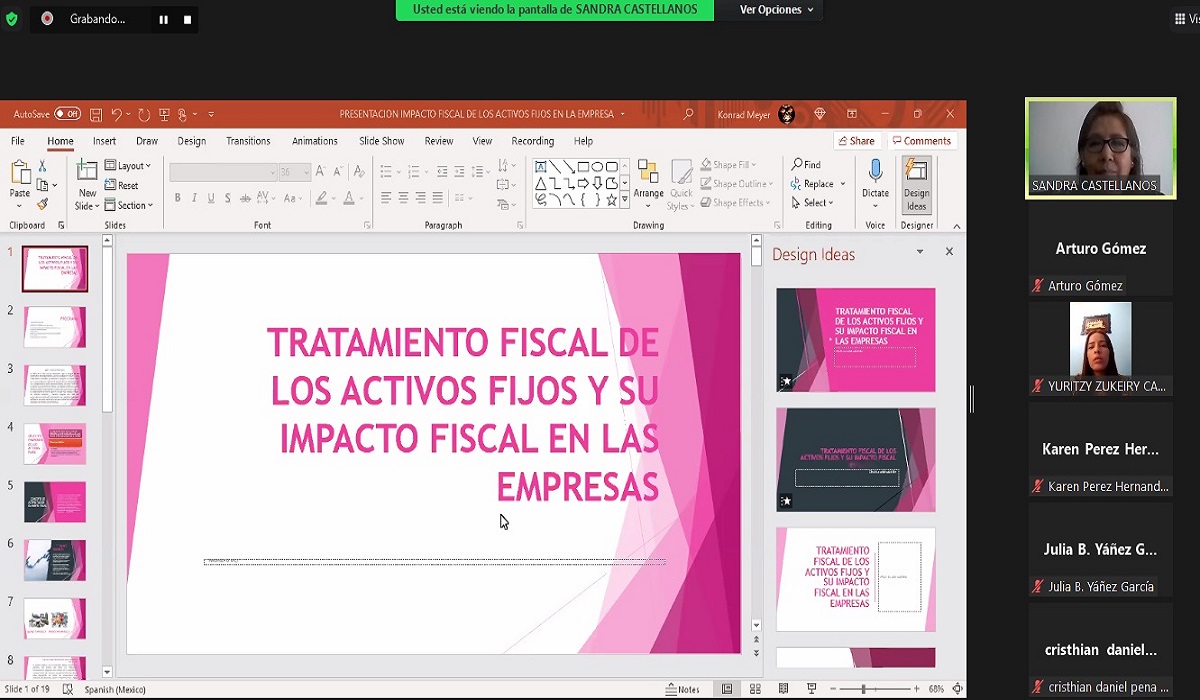Select slide 5 thumbnail
1200x700 pixels.
[x=55, y=502]
